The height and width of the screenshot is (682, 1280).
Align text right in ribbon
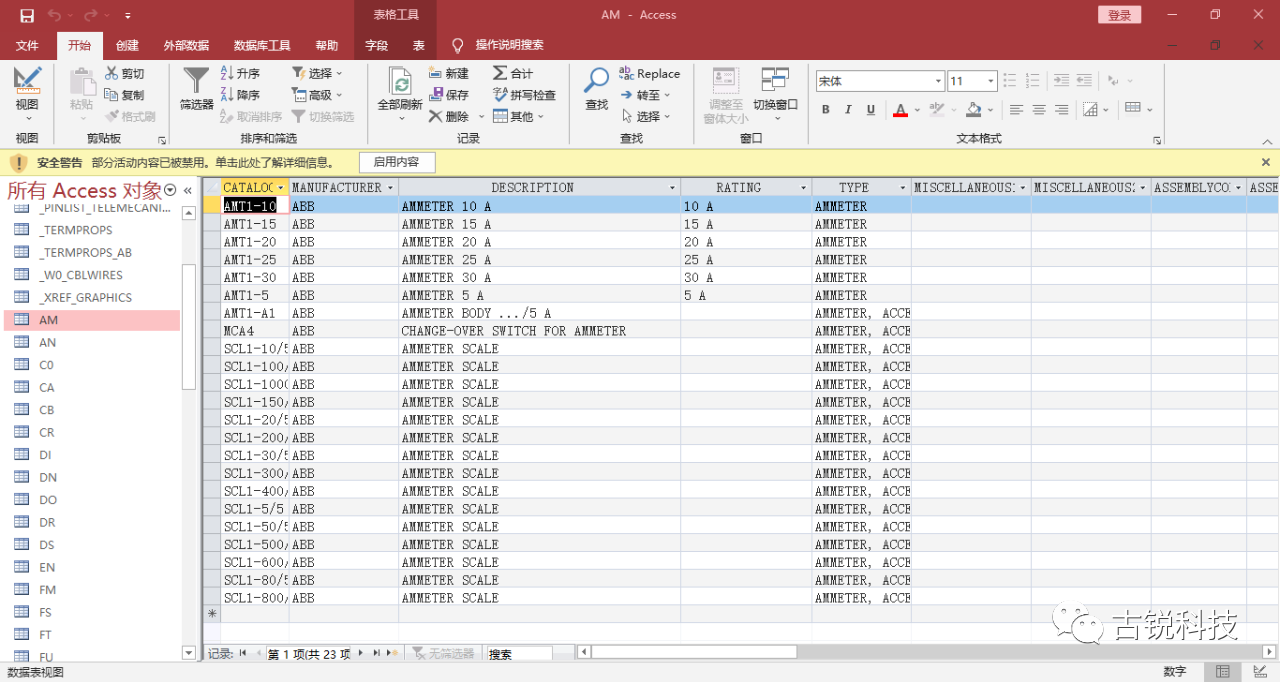point(1061,109)
